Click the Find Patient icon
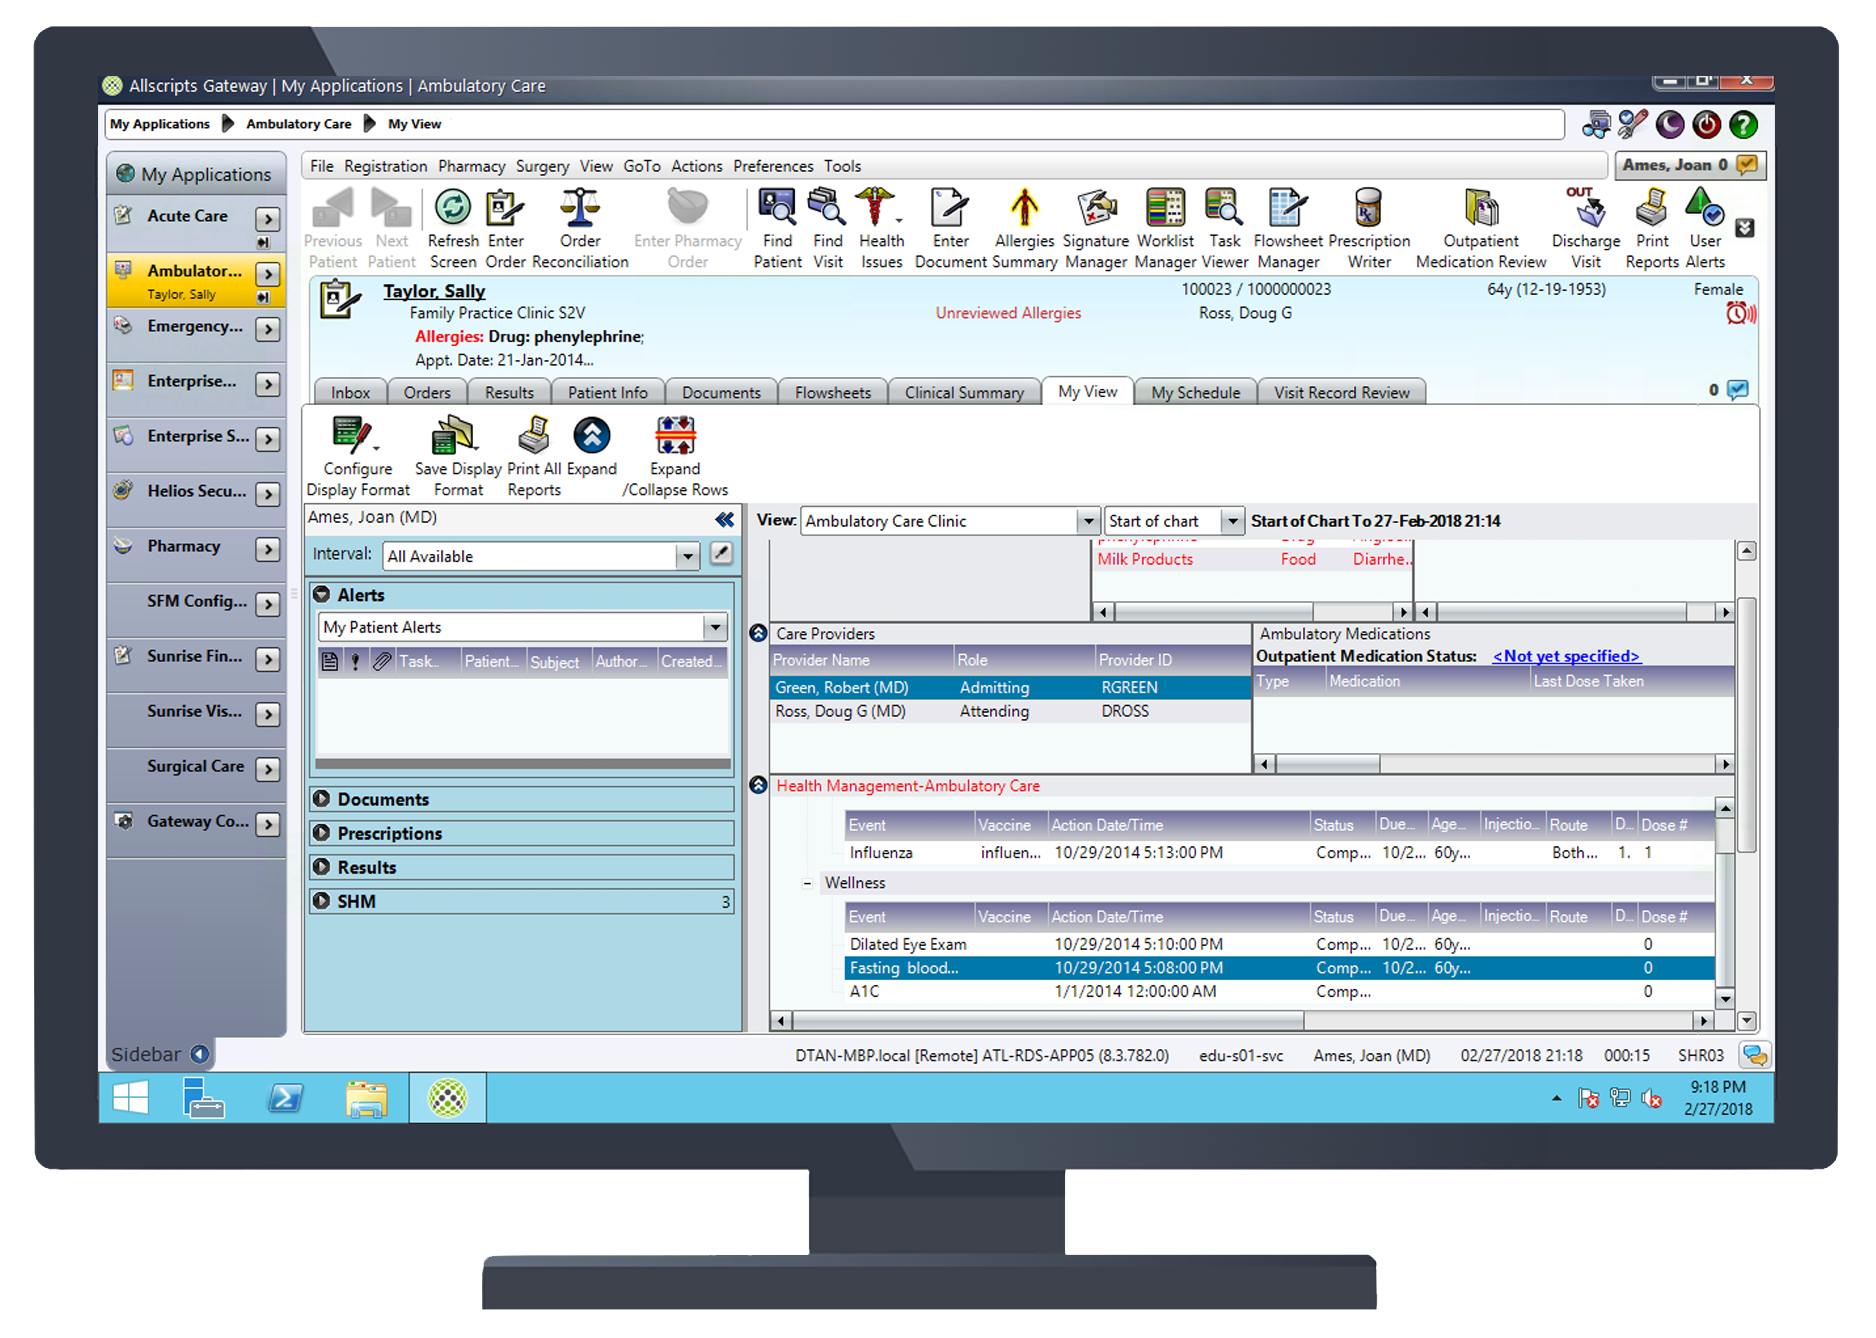Viewport: 1876px width, 1338px height. 777,207
